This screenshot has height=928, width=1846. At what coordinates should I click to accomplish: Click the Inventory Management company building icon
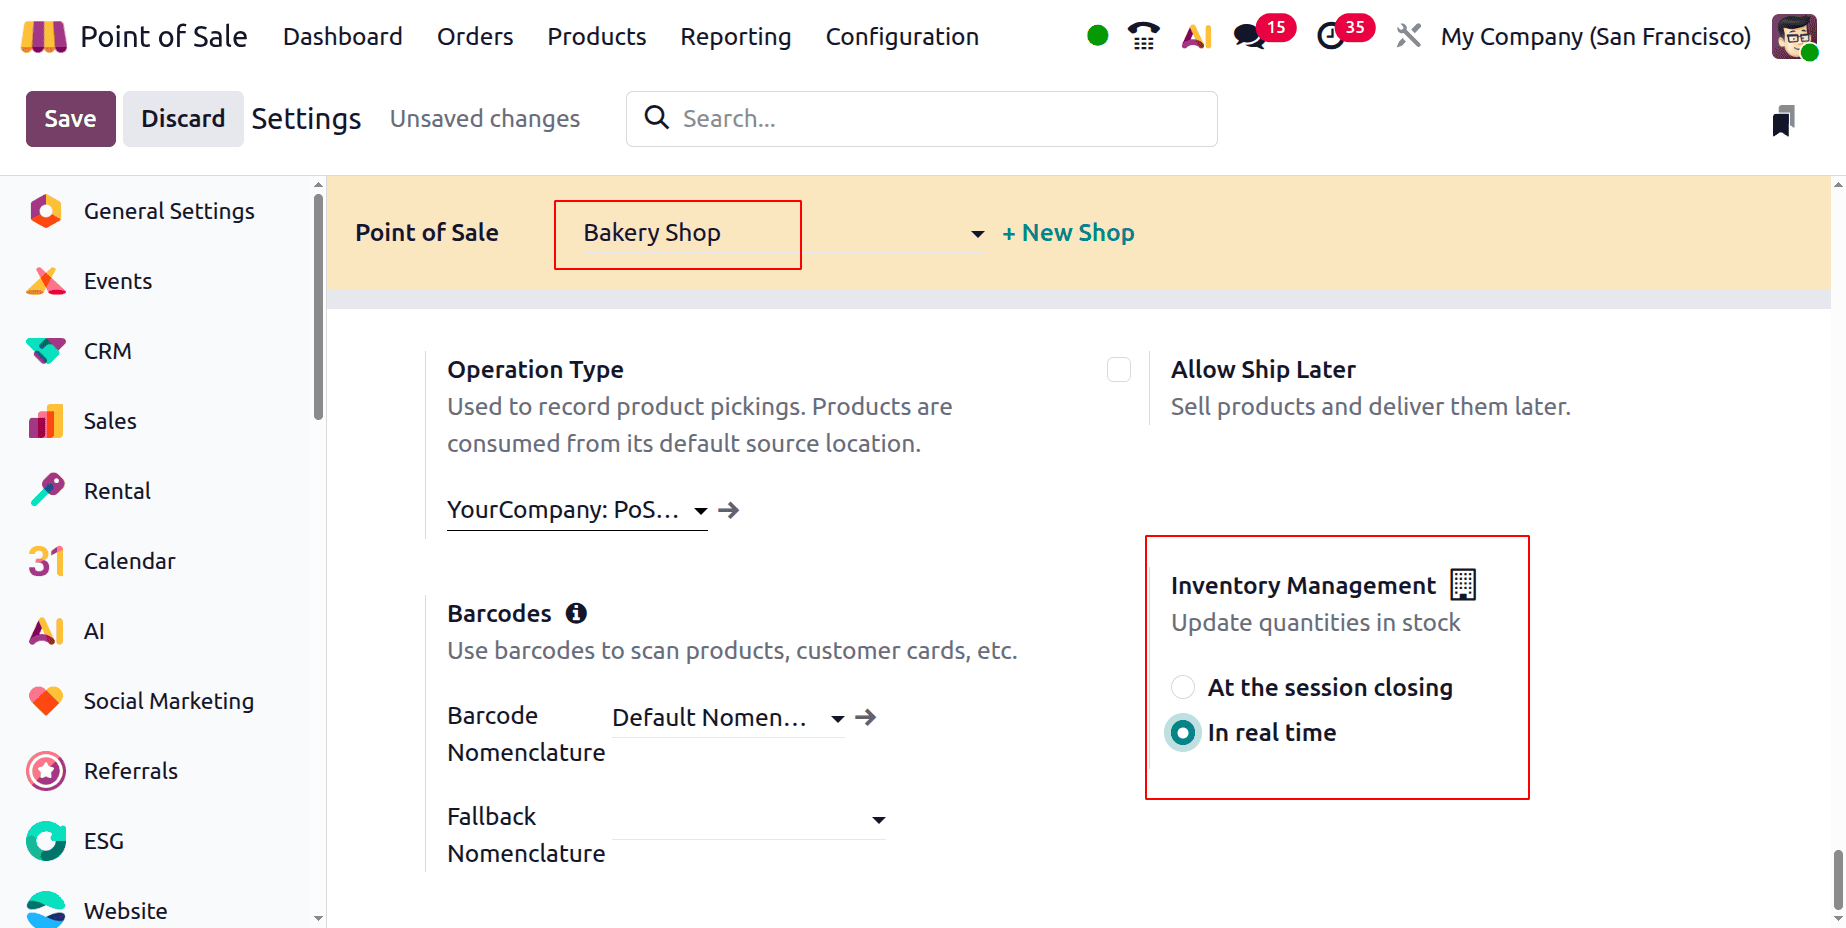pos(1463,585)
